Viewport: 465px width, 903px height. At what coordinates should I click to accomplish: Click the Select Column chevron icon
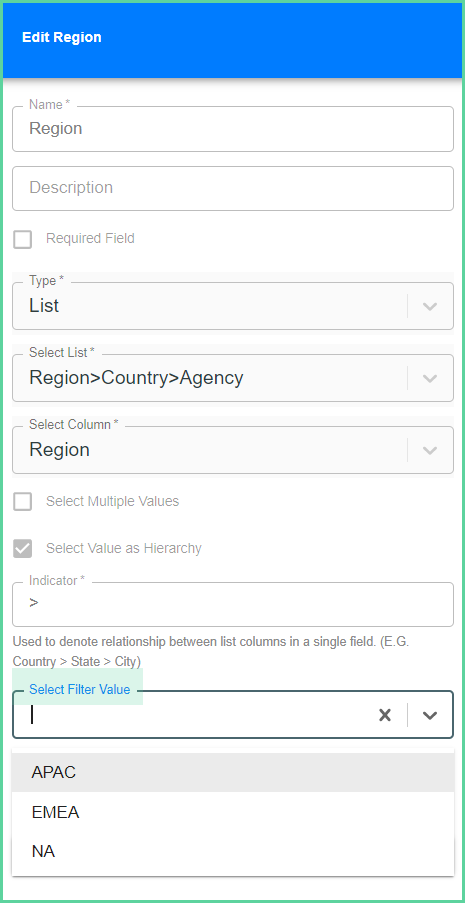[430, 450]
